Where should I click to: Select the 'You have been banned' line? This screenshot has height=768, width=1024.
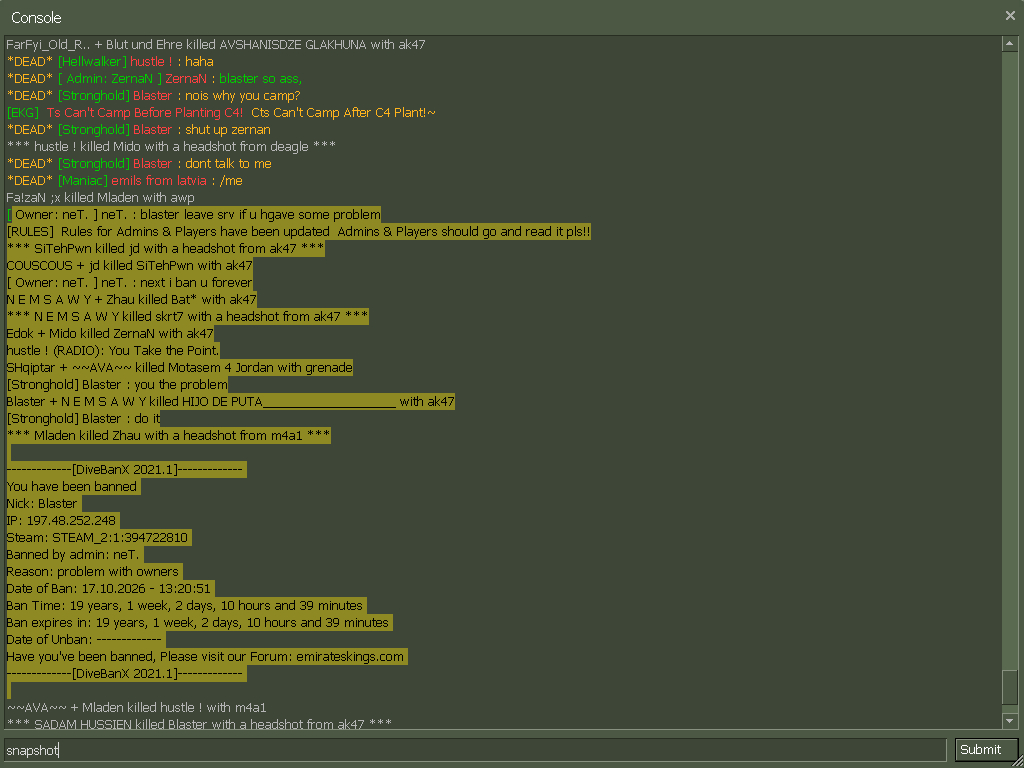pyautogui.click(x=73, y=486)
